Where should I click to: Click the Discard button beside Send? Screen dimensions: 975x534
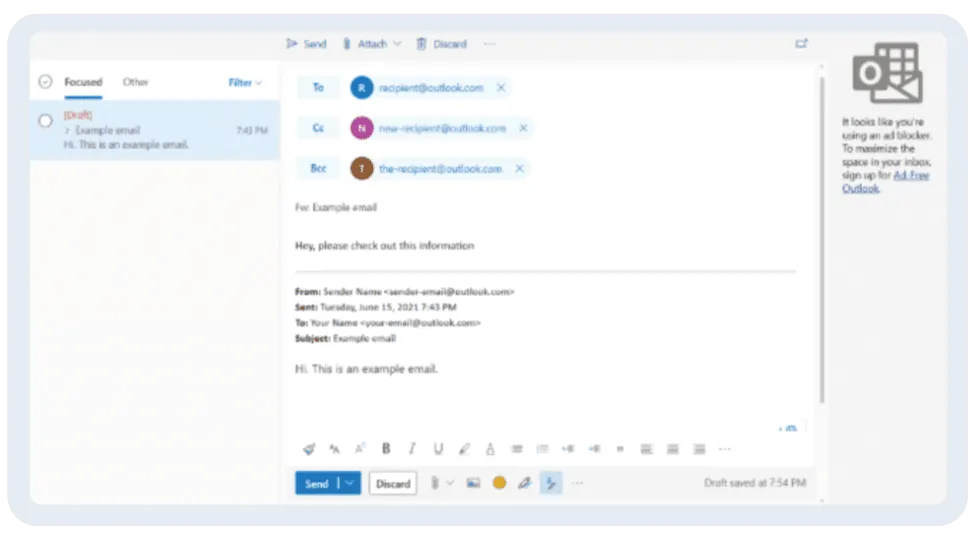tap(393, 484)
